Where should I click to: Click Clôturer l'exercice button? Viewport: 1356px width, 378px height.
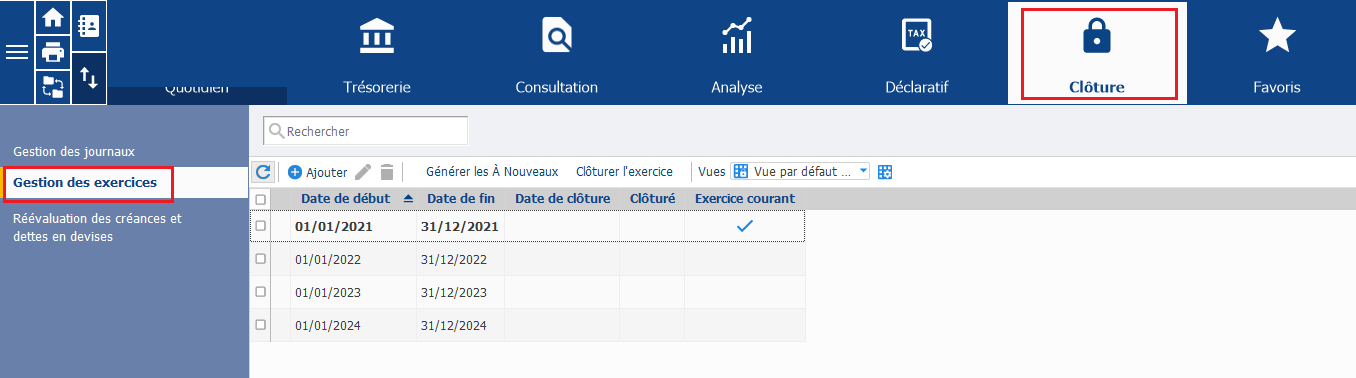pyautogui.click(x=624, y=172)
